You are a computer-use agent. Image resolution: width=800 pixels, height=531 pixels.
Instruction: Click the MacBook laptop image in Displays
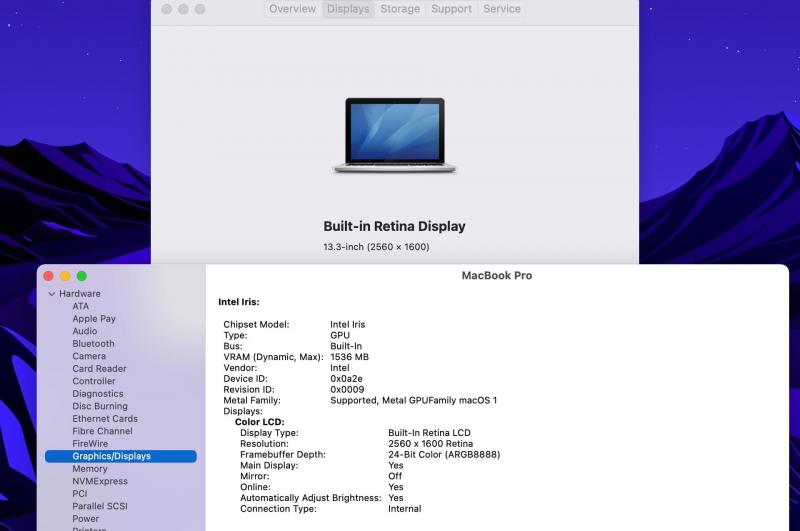(395, 136)
